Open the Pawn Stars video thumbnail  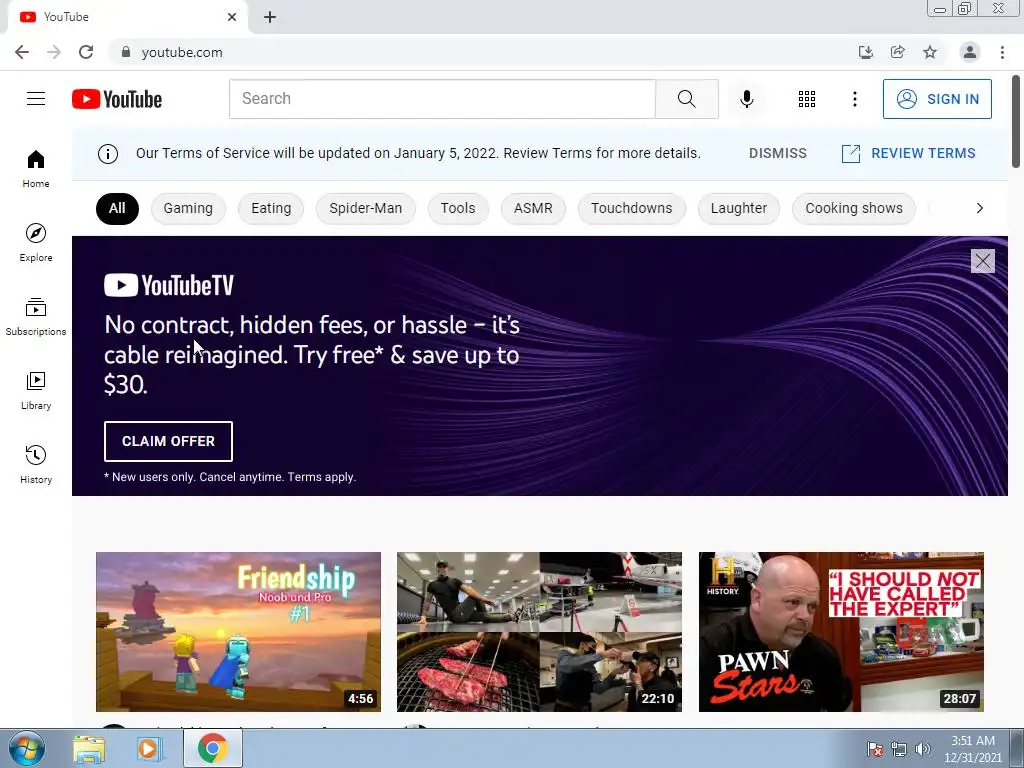point(841,632)
